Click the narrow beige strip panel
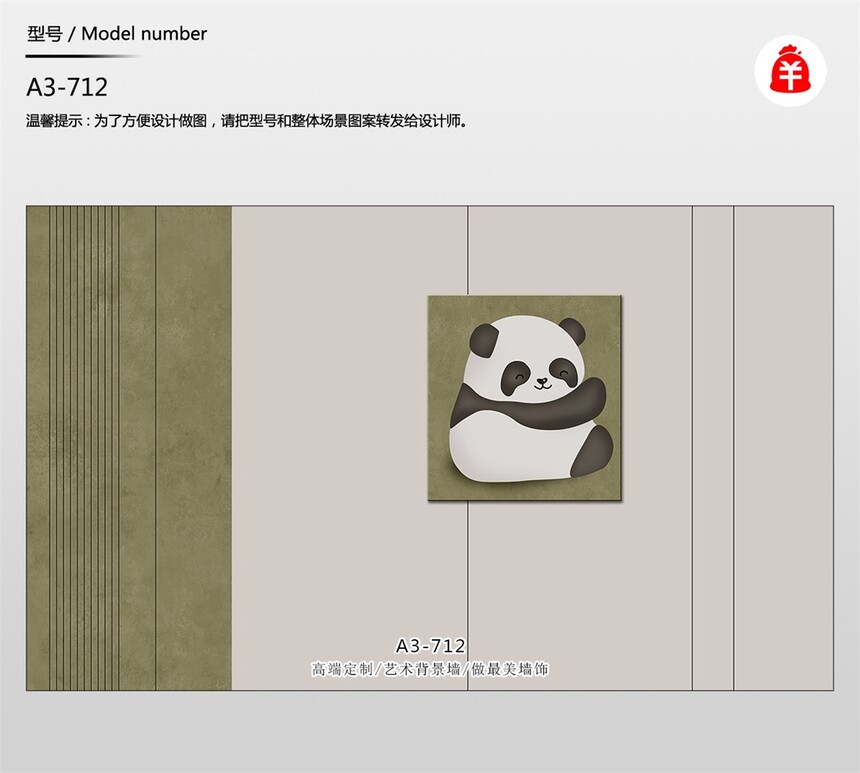 713,448
